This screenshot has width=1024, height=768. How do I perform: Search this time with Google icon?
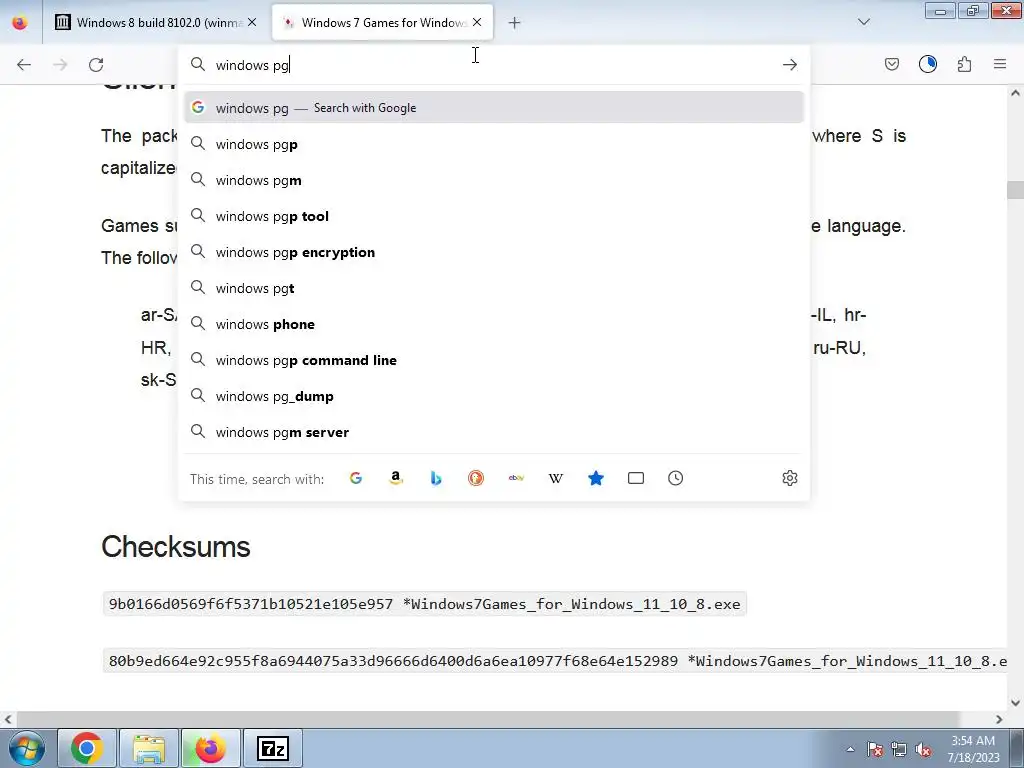pos(356,478)
